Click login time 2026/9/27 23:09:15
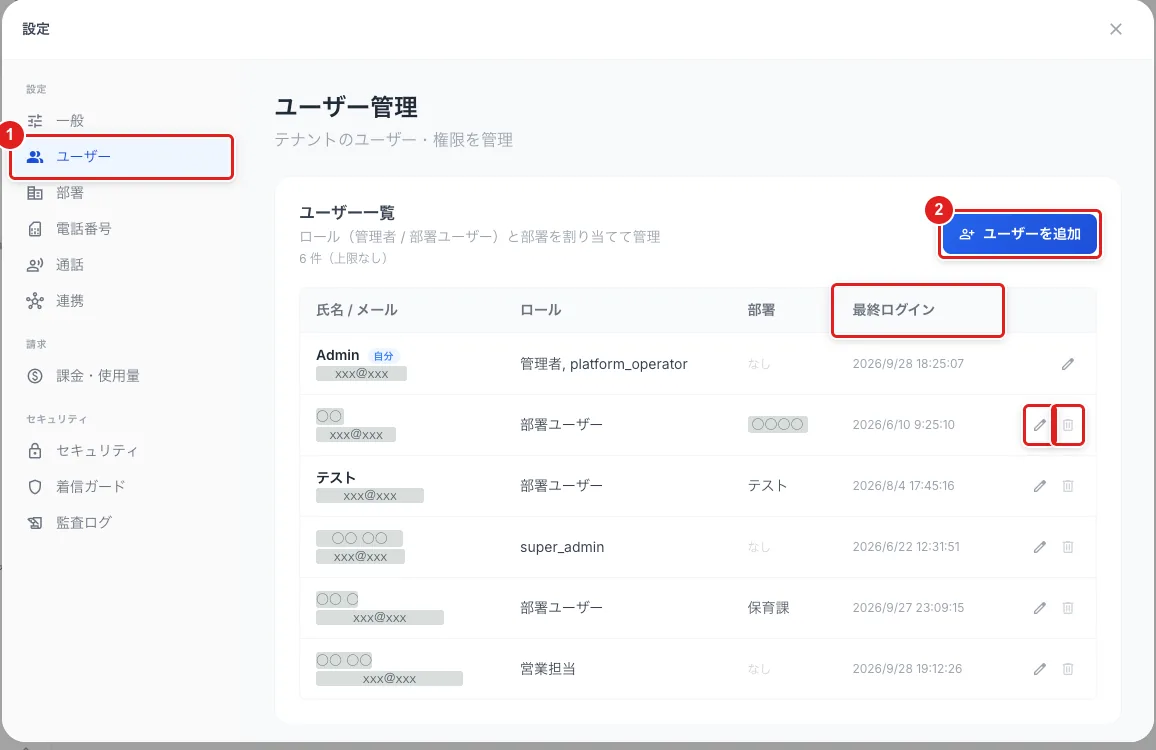 908,608
